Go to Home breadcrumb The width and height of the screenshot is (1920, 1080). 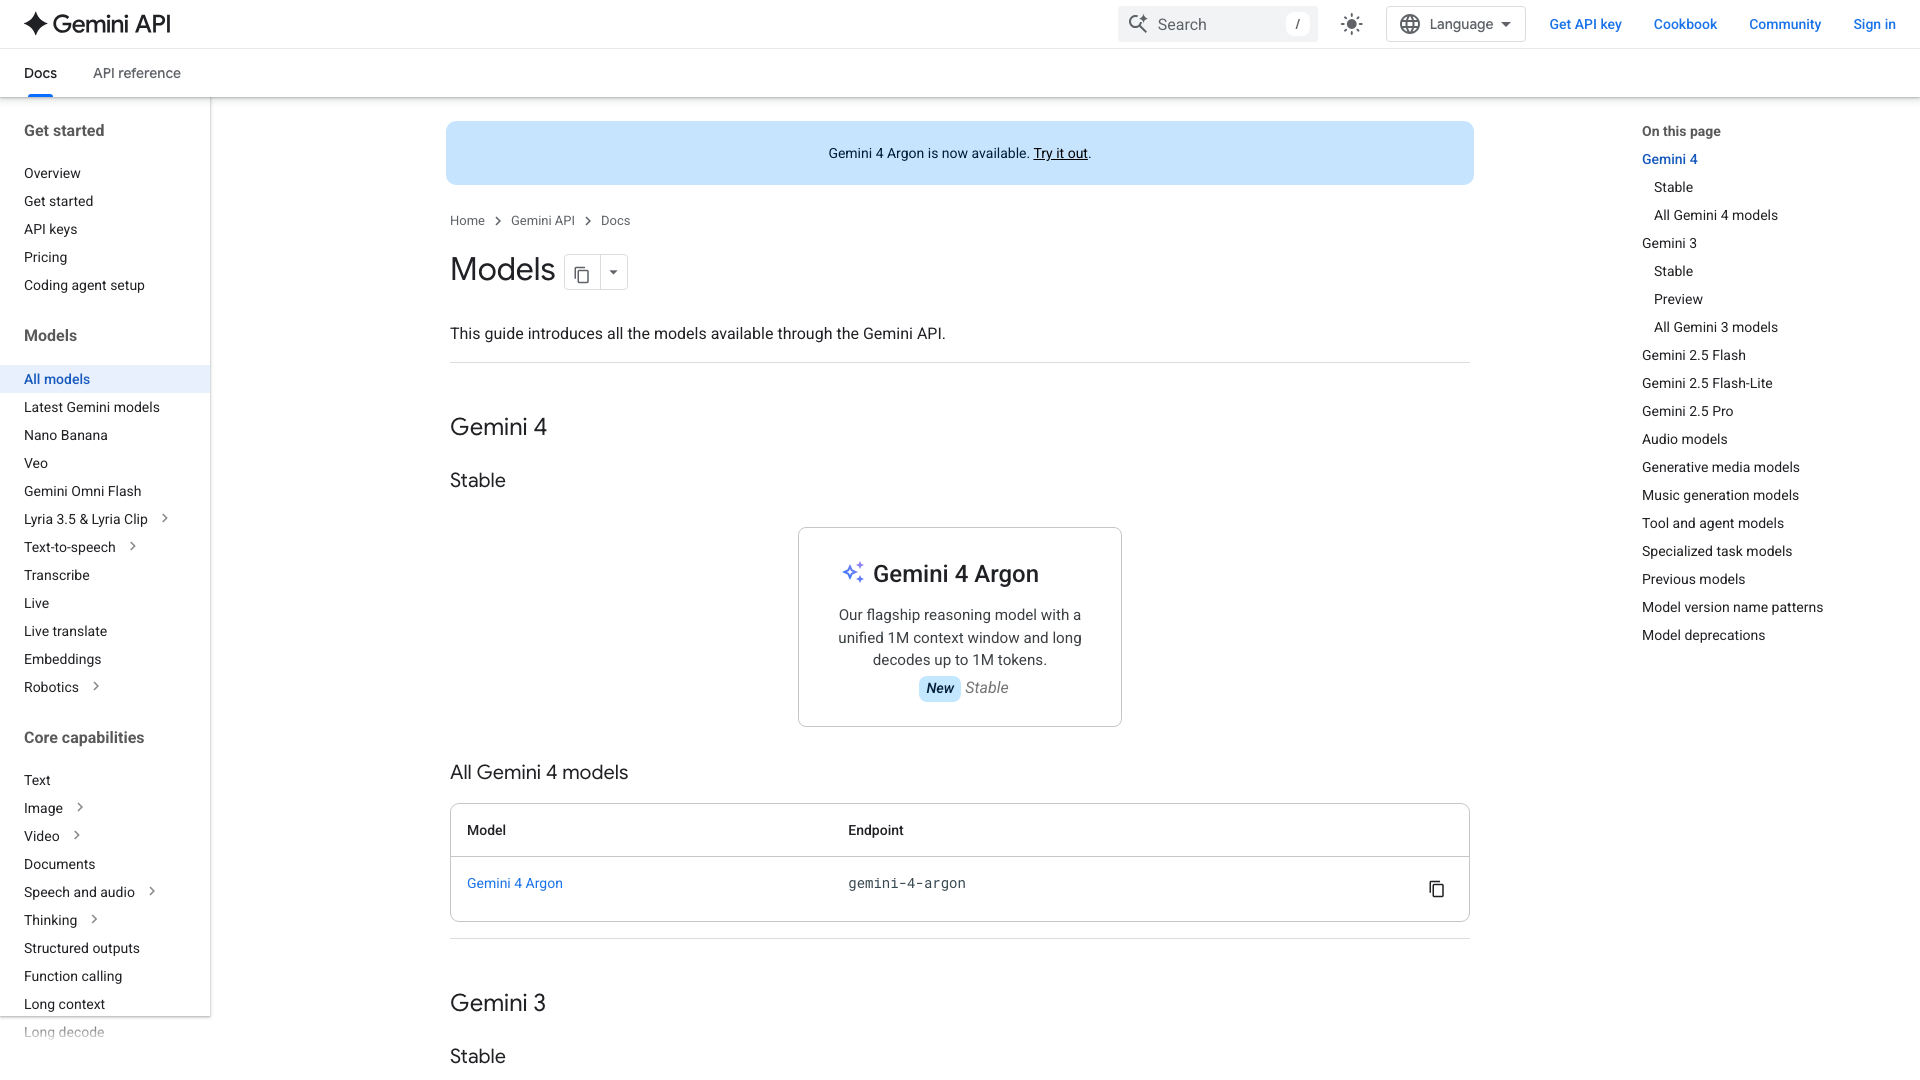[x=467, y=221]
